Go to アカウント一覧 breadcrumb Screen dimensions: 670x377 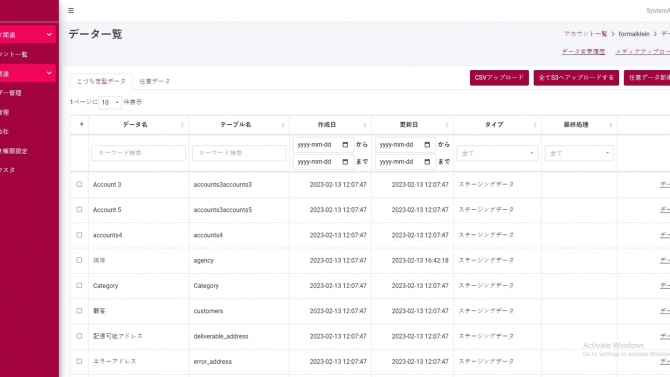[x=585, y=34]
